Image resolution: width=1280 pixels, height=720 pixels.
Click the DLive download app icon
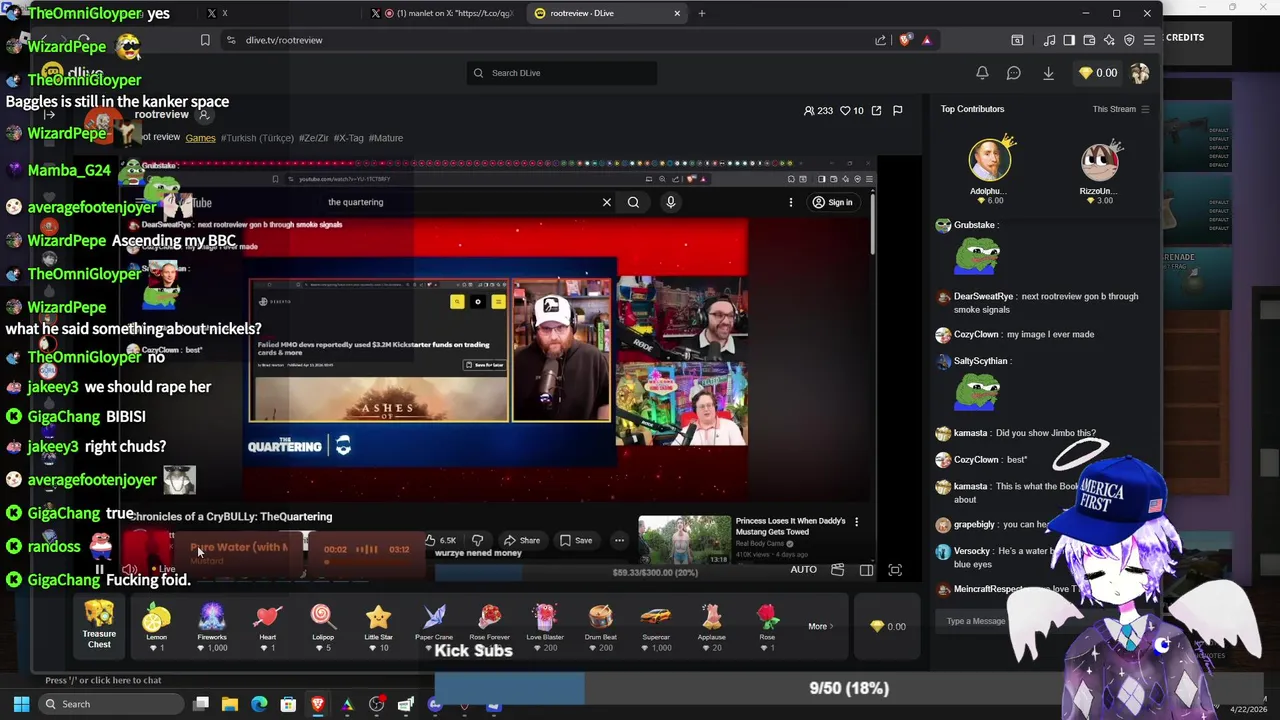pos(1048,73)
